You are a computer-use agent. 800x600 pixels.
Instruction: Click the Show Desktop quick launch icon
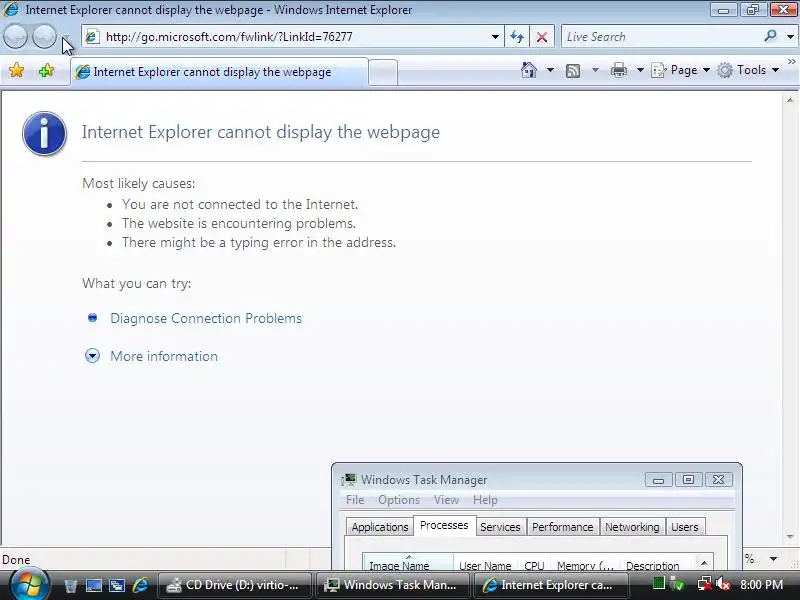94,585
